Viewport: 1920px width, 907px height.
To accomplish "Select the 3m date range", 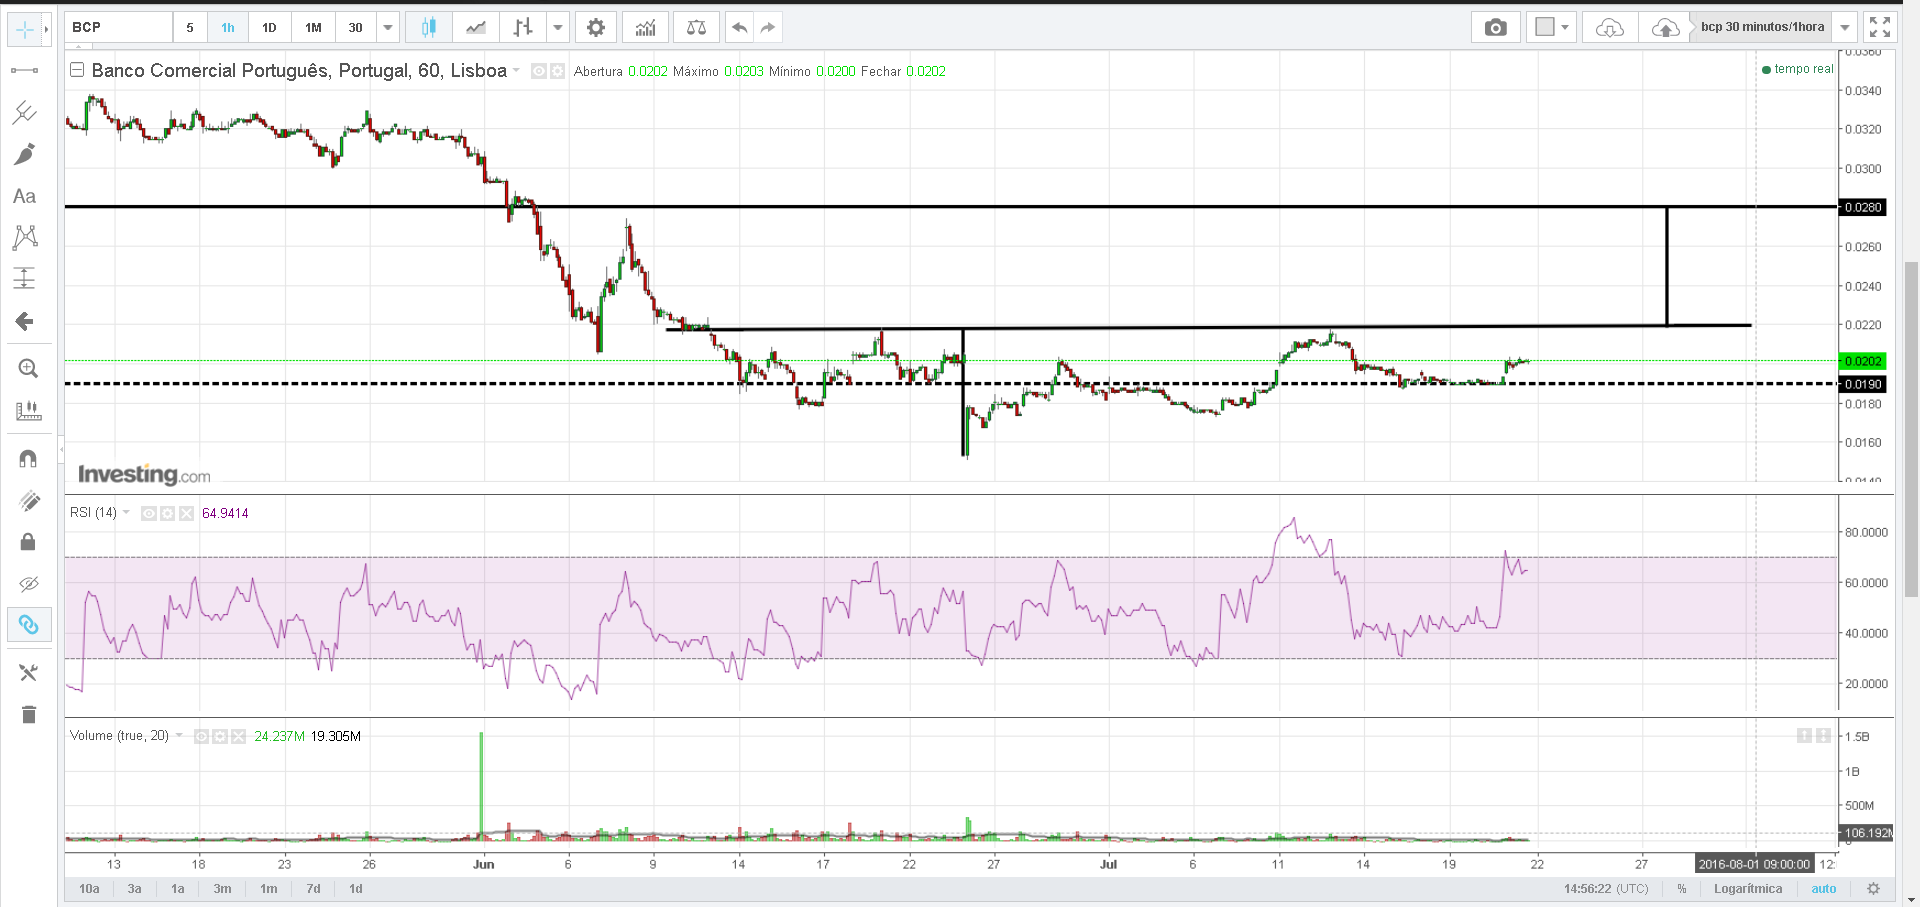I will tap(222, 889).
